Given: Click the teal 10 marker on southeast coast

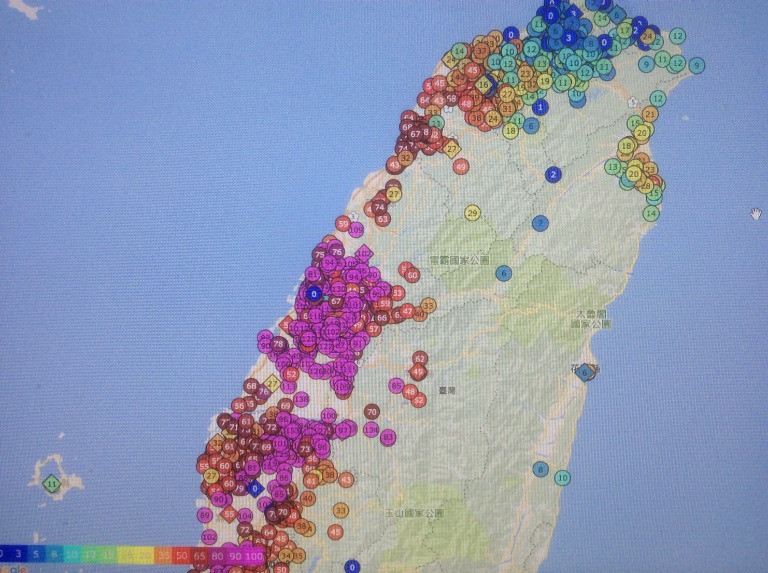Looking at the screenshot, I should (x=562, y=478).
